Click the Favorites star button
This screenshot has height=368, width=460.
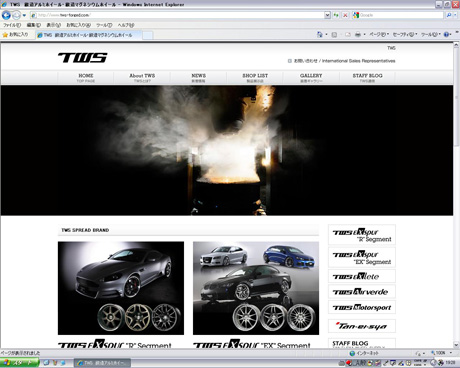(15, 35)
